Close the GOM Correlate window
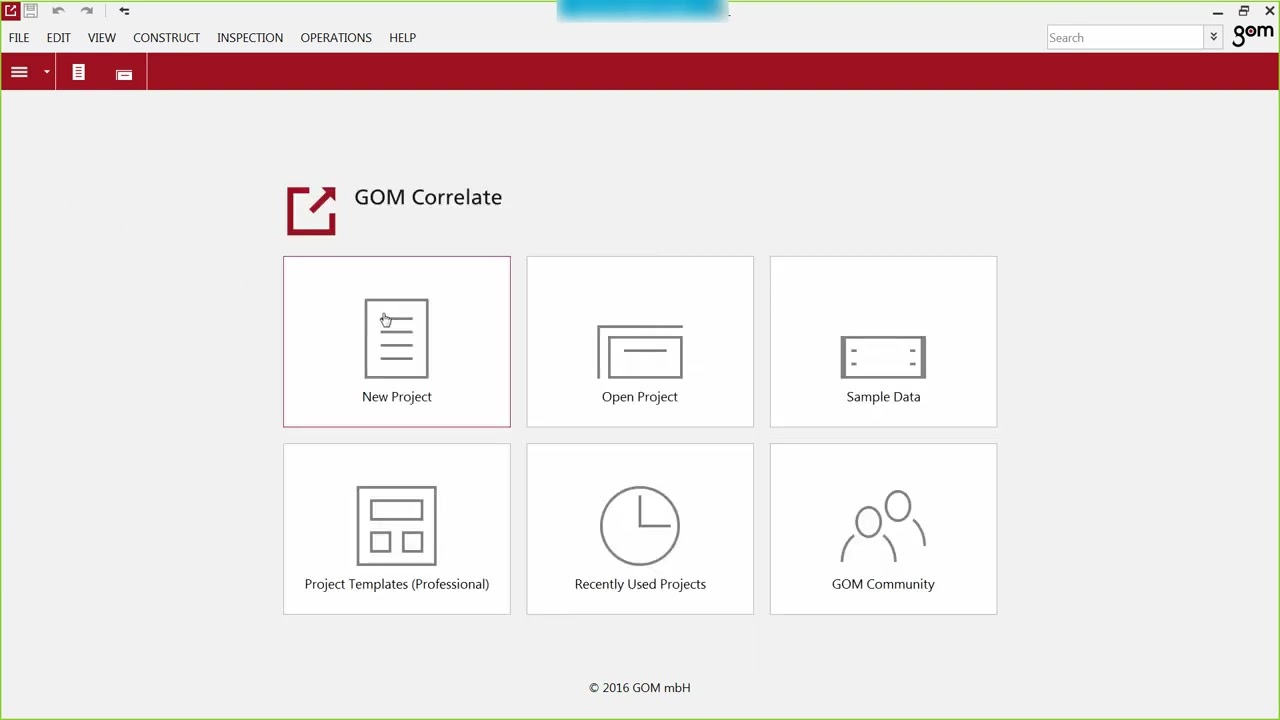The image size is (1280, 720). click(1269, 11)
